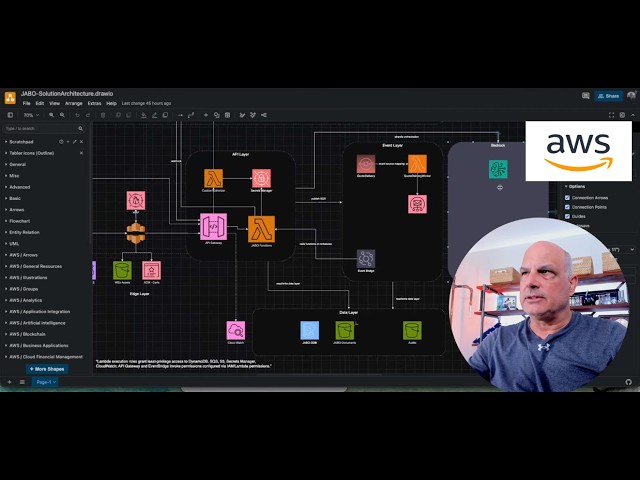Open the File menu
640x480 pixels.
click(27, 103)
